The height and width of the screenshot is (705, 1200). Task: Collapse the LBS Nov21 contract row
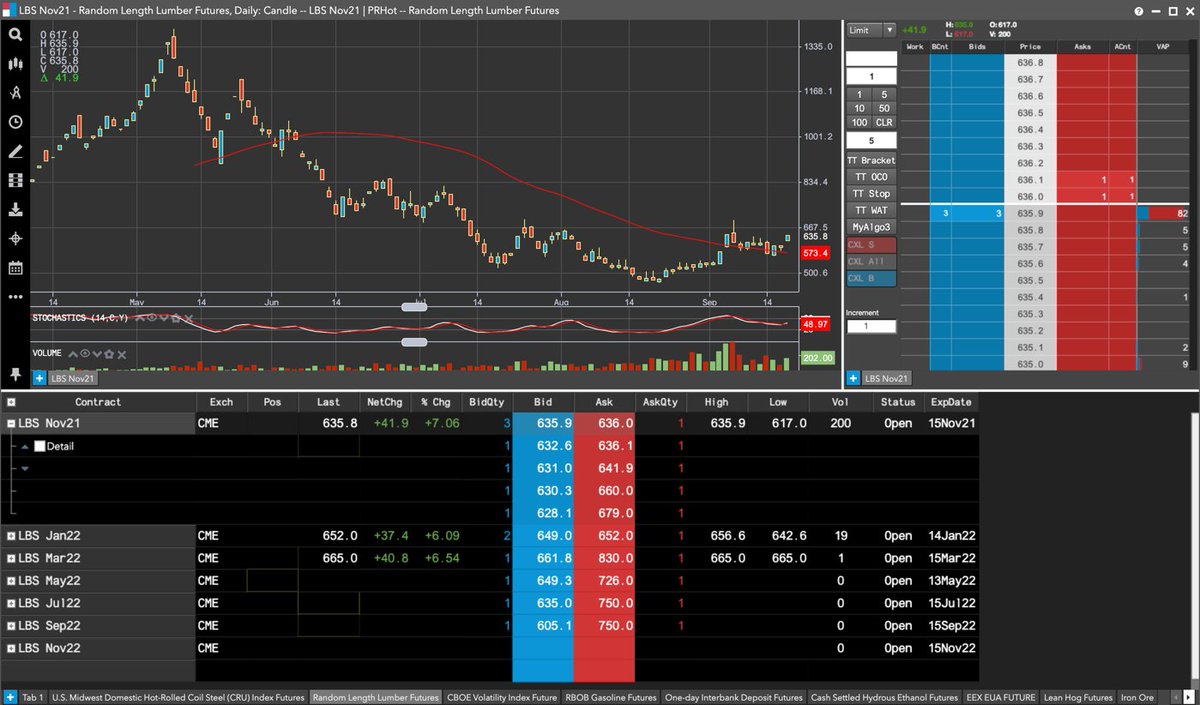click(x=11, y=424)
